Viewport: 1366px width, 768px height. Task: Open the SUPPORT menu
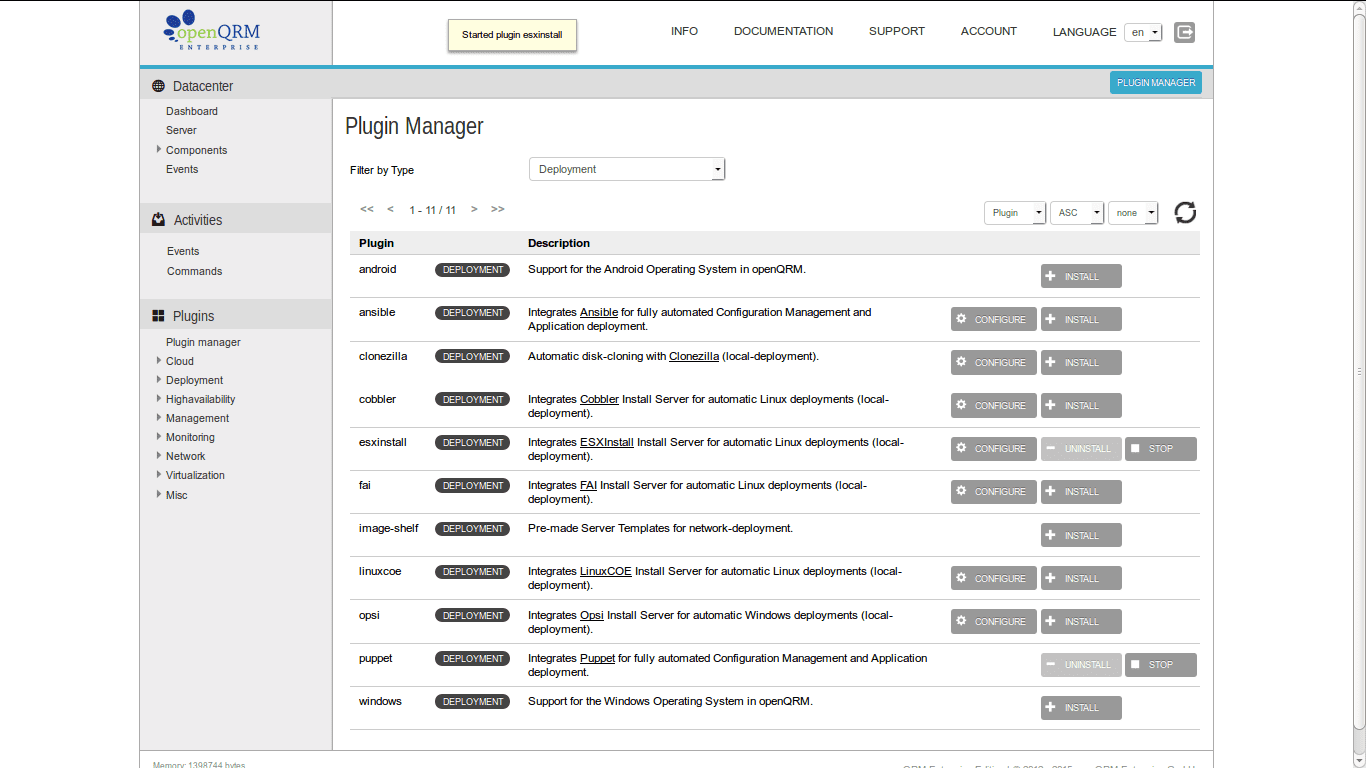tap(897, 31)
